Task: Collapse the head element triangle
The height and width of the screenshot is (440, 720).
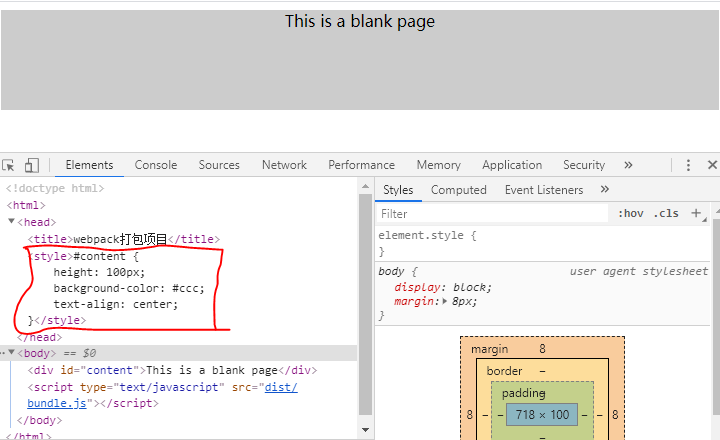Action: 11,221
